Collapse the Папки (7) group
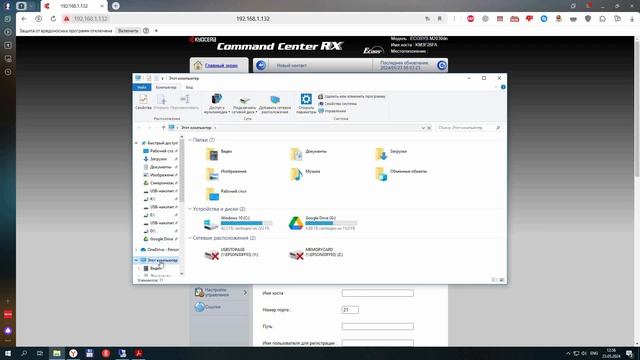This screenshot has height=360, width=640. 189,140
